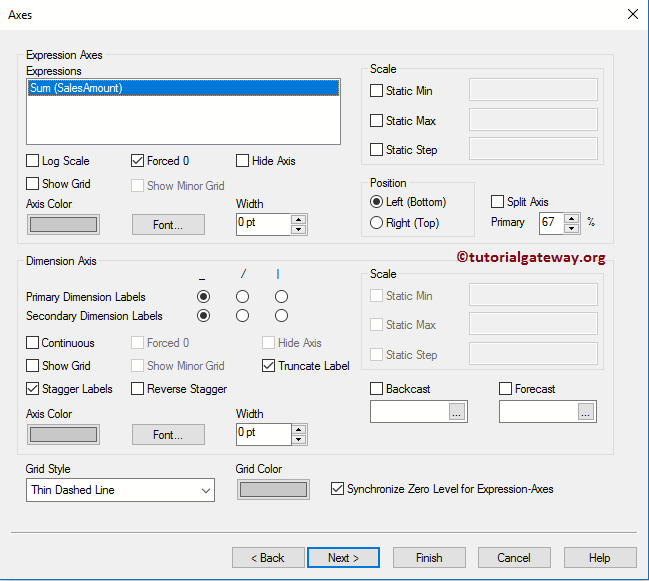Open Font settings for Expression Axes
This screenshot has height=581, width=649.
click(x=168, y=225)
